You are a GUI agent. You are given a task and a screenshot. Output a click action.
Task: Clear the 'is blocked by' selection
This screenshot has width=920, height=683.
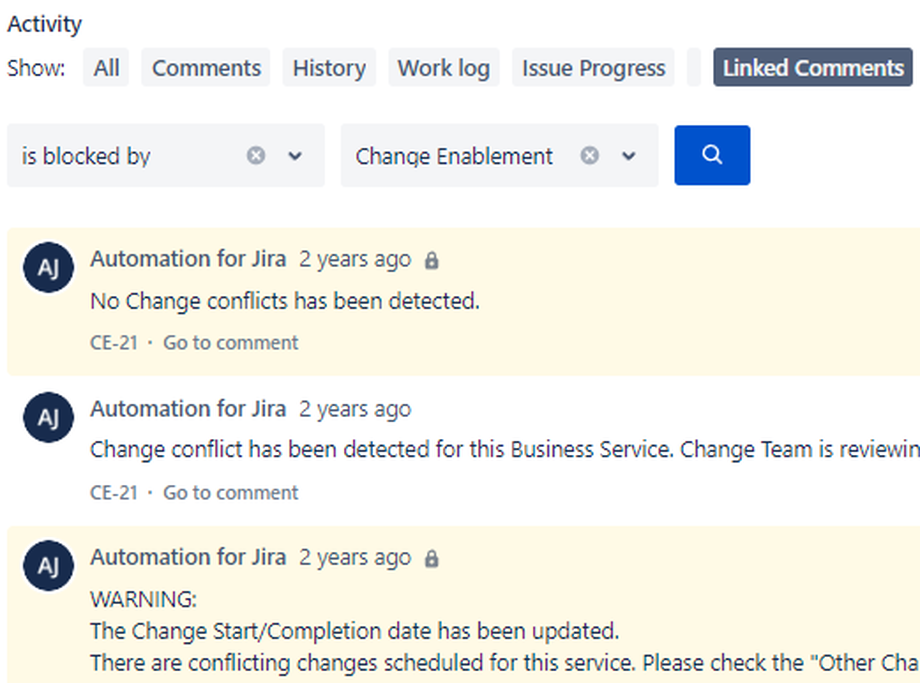(256, 155)
